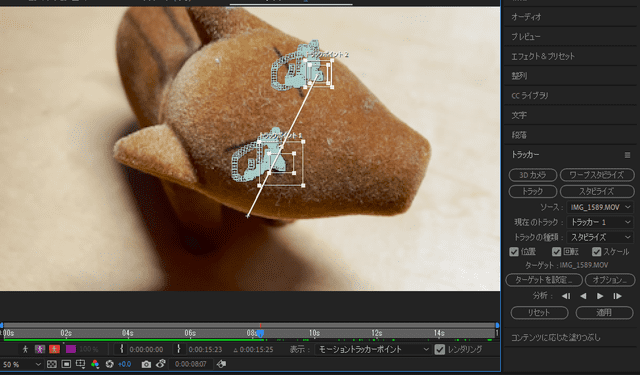Open the 50% magnification dropdown
Screen dimensions: 640x375
21,364
